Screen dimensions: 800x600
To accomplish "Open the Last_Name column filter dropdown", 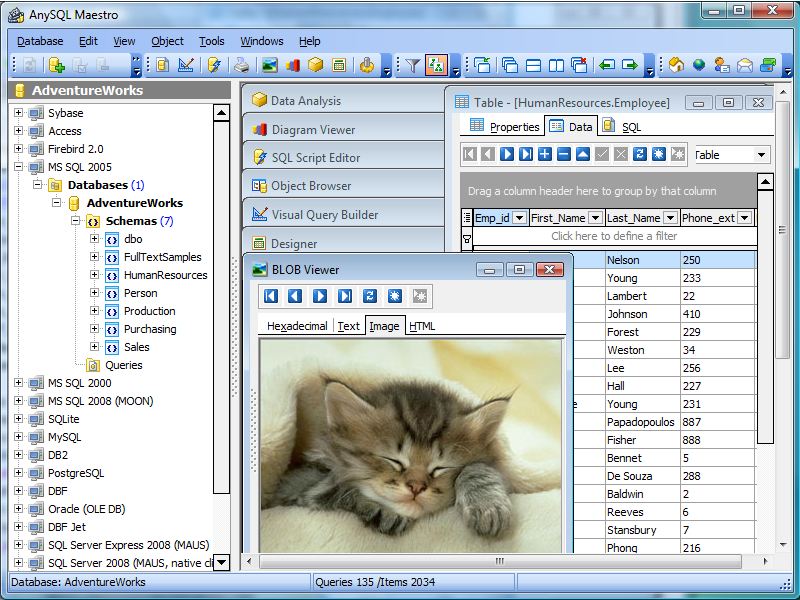I will click(x=671, y=218).
